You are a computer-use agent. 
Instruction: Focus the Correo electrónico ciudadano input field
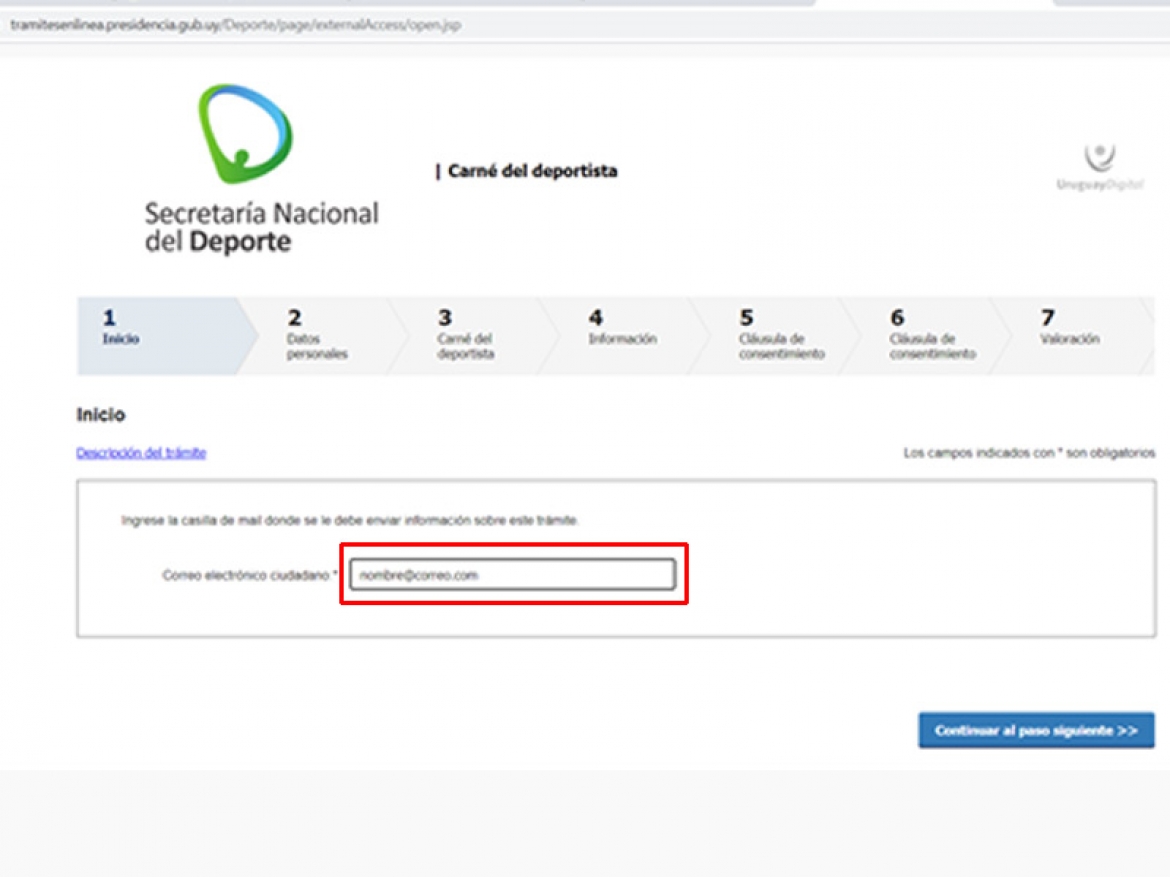click(x=512, y=575)
